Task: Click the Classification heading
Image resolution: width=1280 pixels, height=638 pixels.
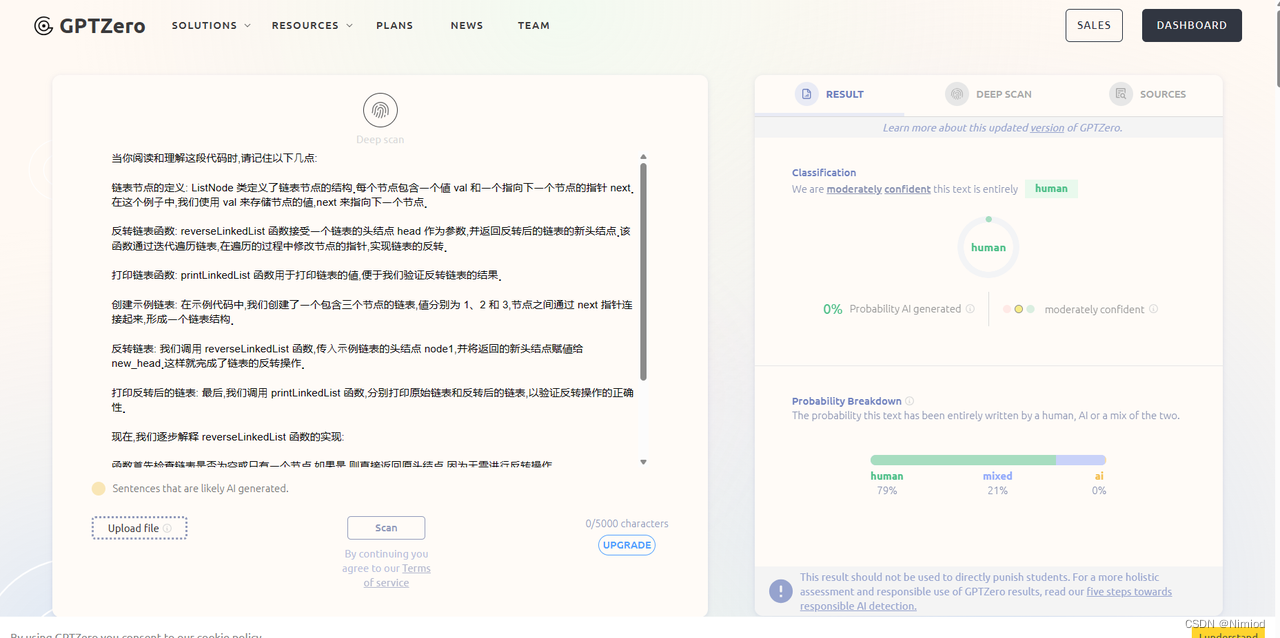Action: (x=824, y=172)
